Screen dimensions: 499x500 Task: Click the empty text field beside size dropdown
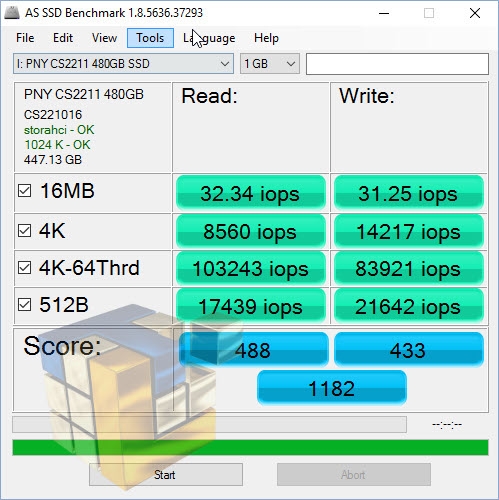(x=397, y=64)
